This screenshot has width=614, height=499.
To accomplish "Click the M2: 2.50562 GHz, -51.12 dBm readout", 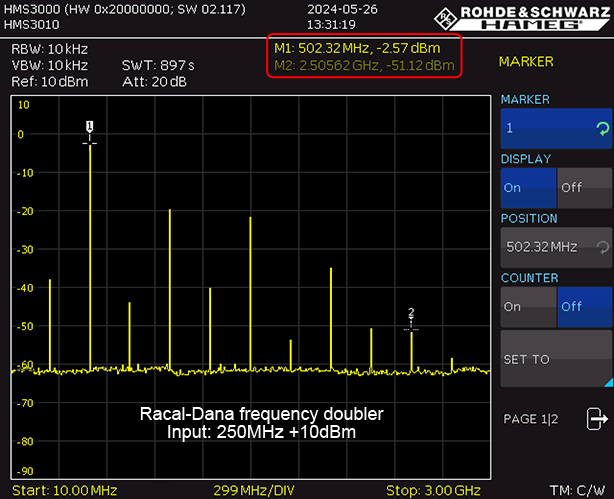I will coord(364,65).
